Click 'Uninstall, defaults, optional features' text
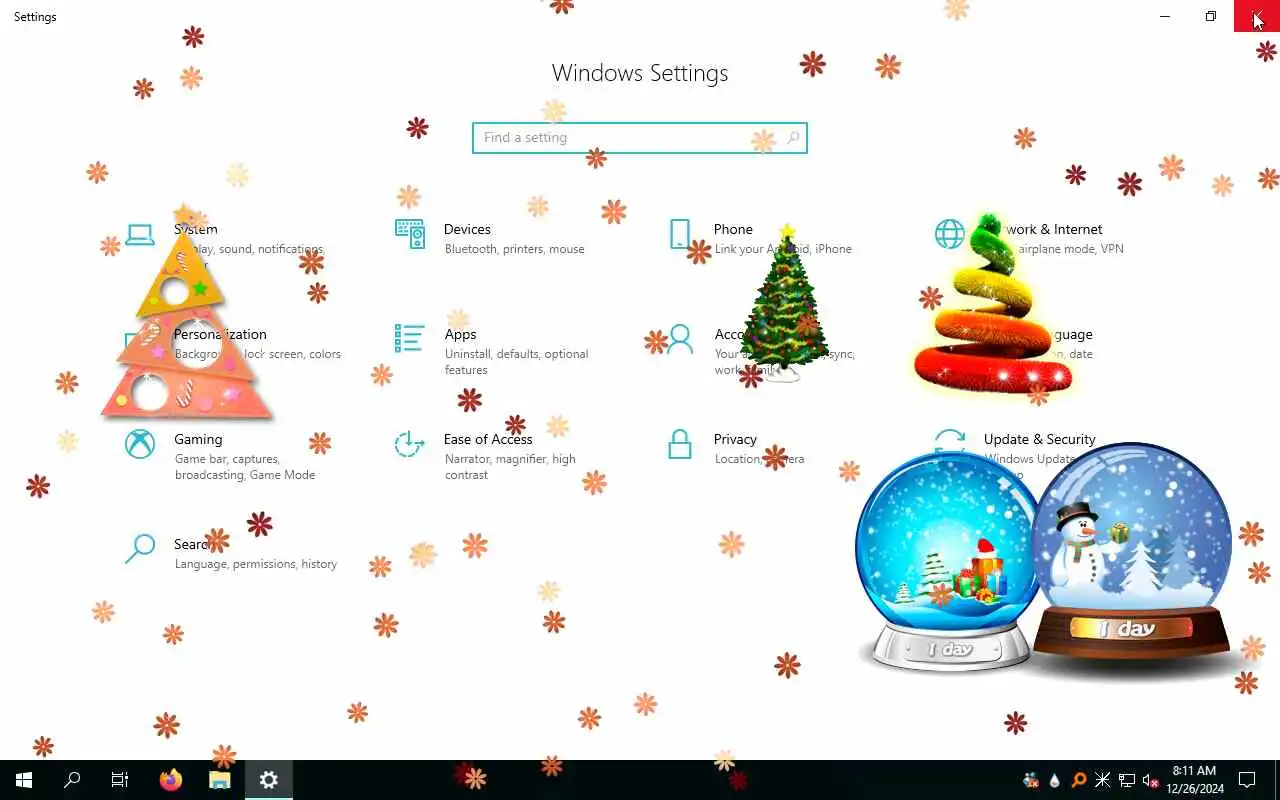This screenshot has width=1280, height=800. pos(517,362)
